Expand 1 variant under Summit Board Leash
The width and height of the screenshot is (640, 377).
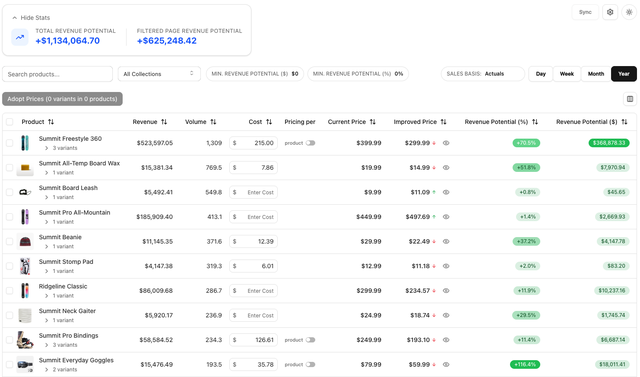pyautogui.click(x=60, y=197)
